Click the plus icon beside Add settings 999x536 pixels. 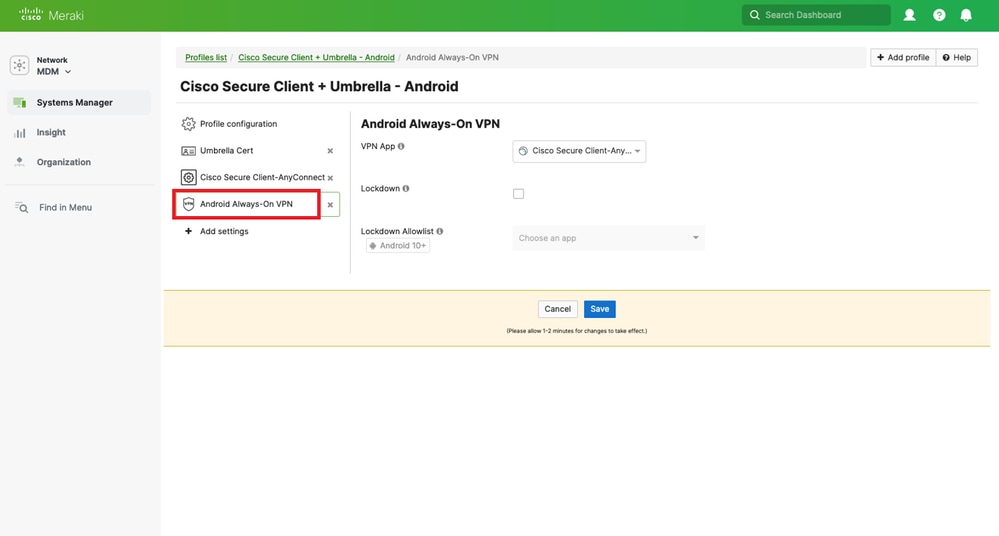click(188, 231)
